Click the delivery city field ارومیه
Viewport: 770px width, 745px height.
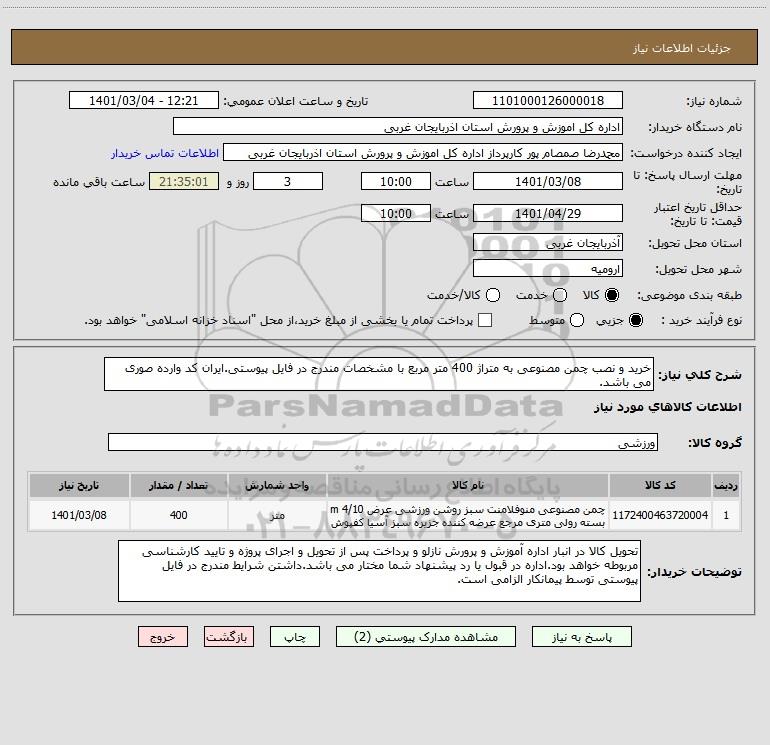[x=548, y=268]
